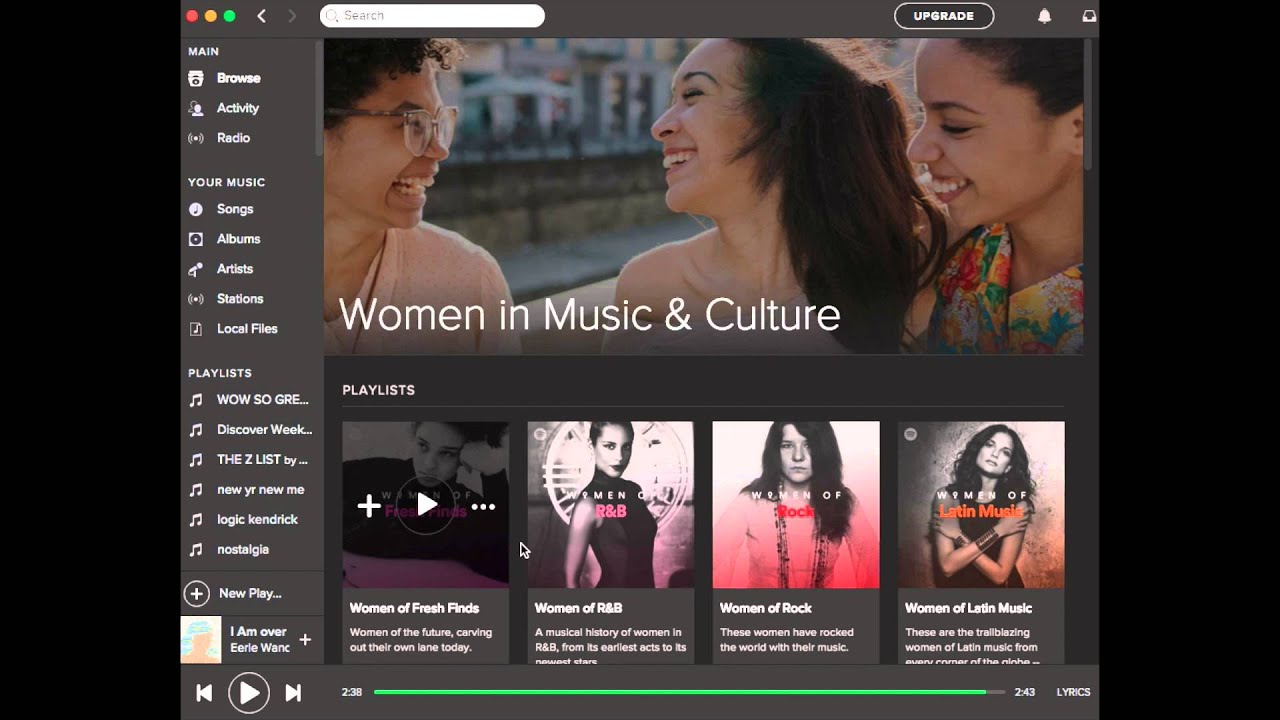Click the 2:43 track duration
Screen dimensions: 1280x720
pyautogui.click(x=1024, y=692)
